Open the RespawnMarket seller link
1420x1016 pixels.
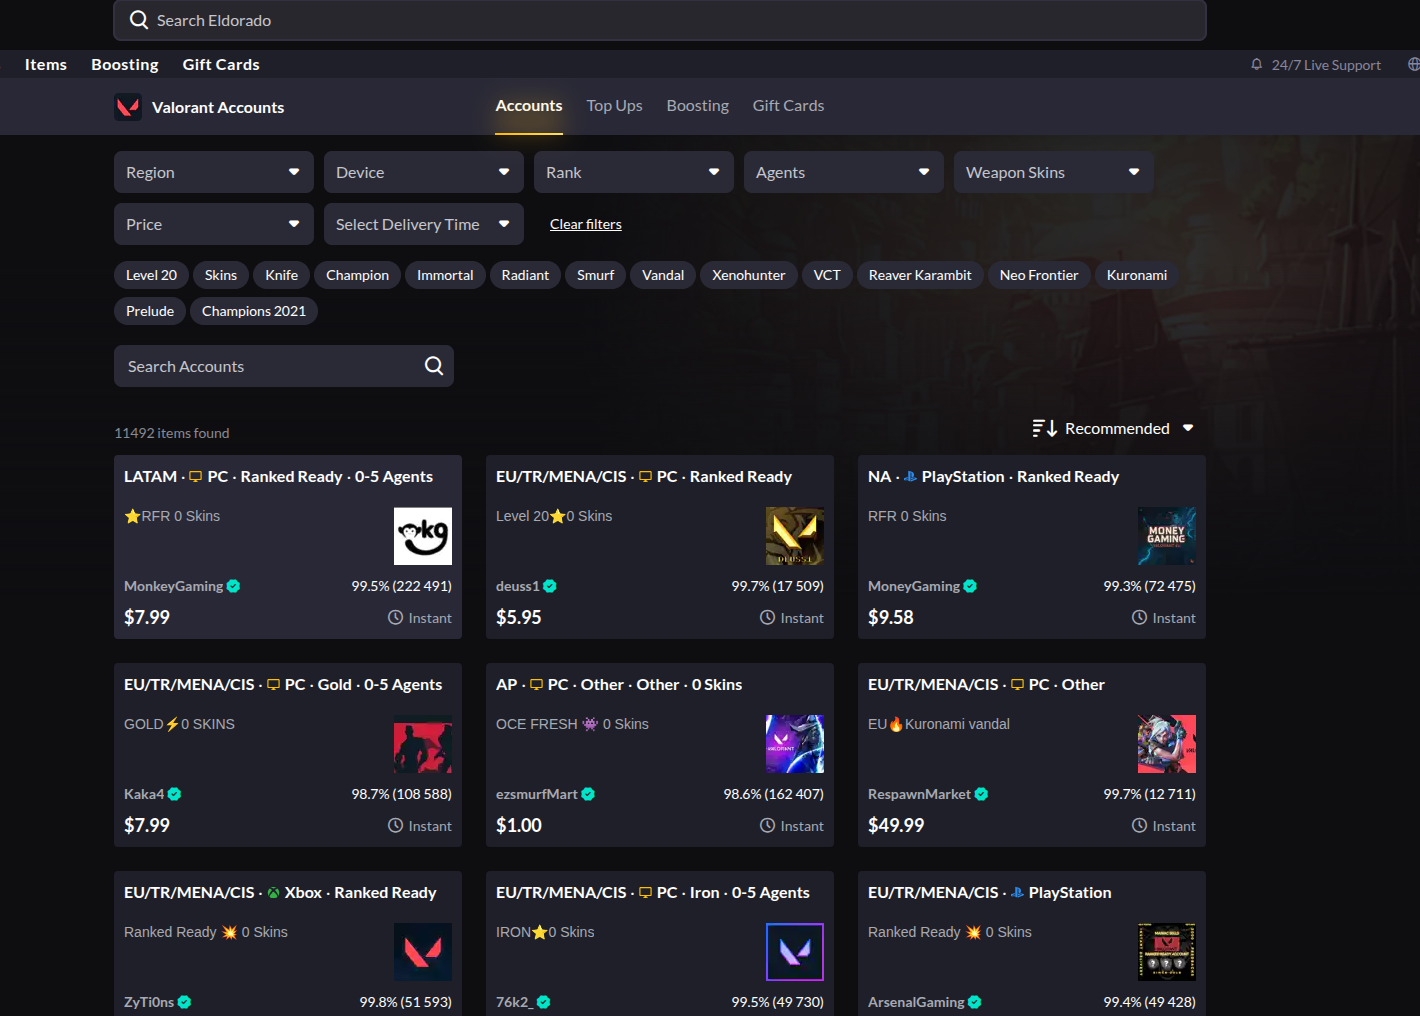919,794
